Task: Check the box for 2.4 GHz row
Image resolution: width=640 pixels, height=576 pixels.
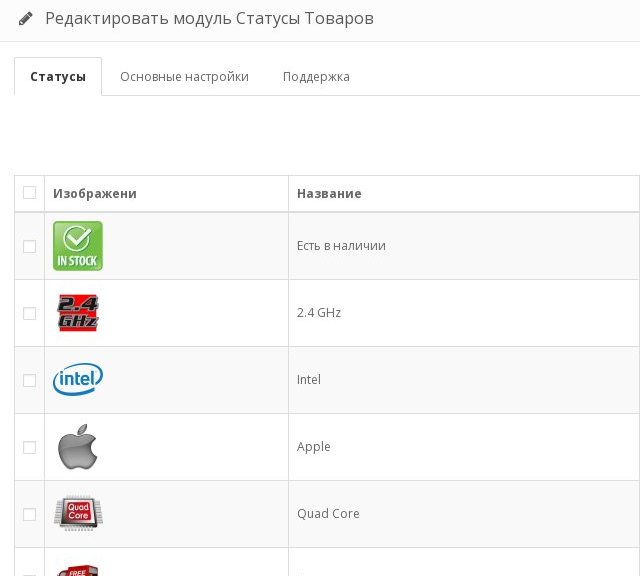Action: click(x=29, y=313)
